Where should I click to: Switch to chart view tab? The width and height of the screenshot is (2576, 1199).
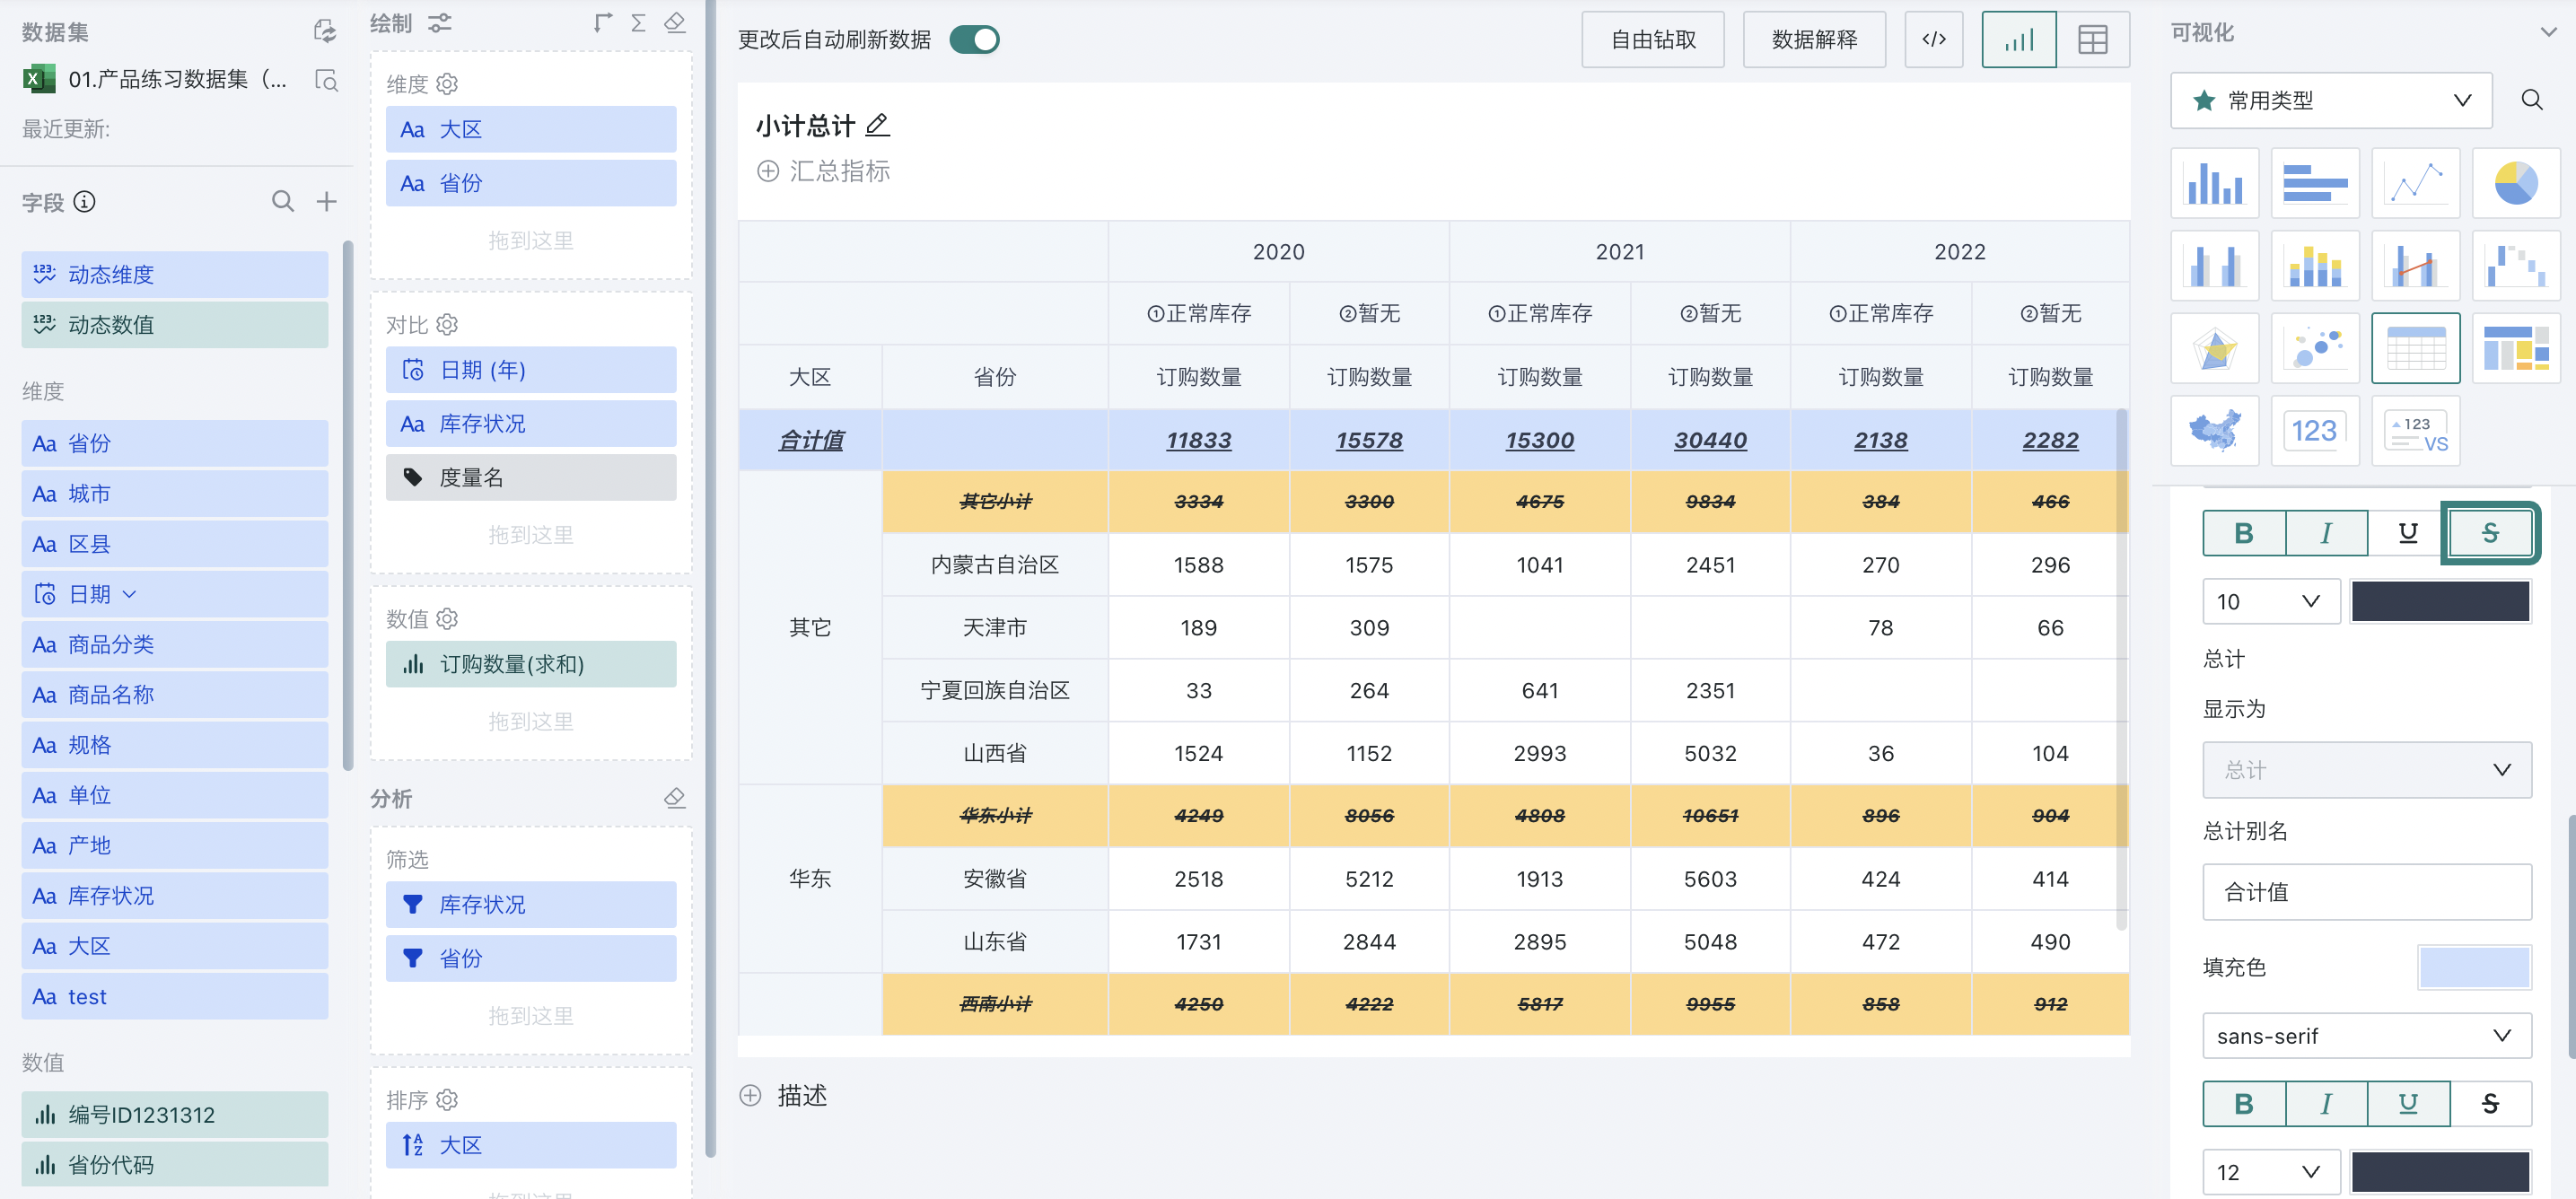tap(2019, 40)
